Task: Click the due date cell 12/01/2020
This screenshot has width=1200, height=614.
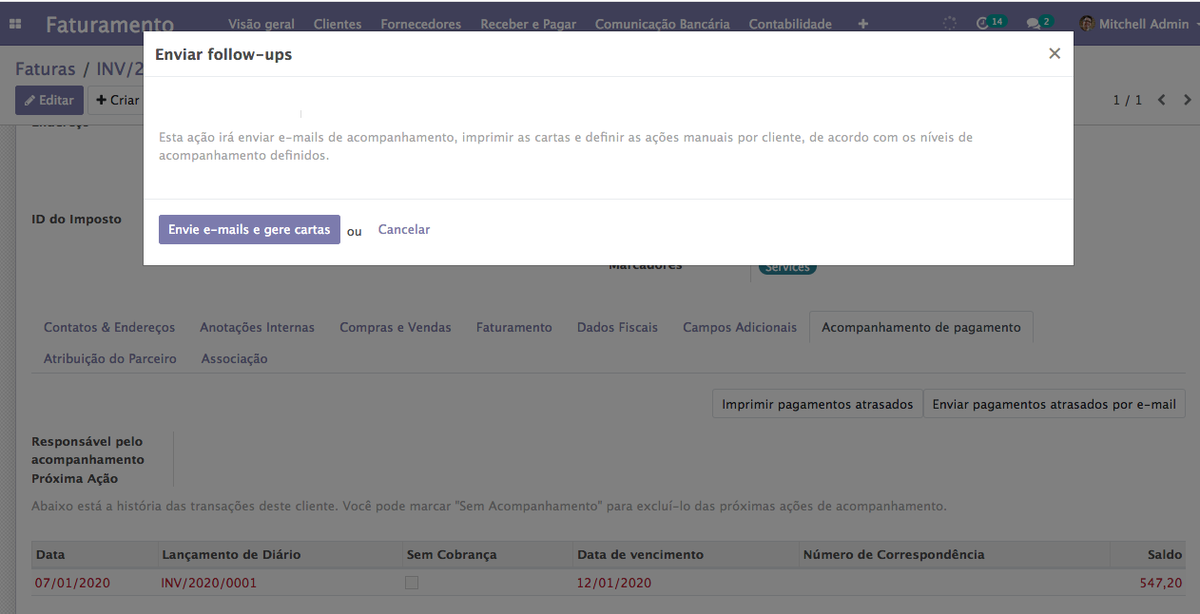Action: point(614,583)
